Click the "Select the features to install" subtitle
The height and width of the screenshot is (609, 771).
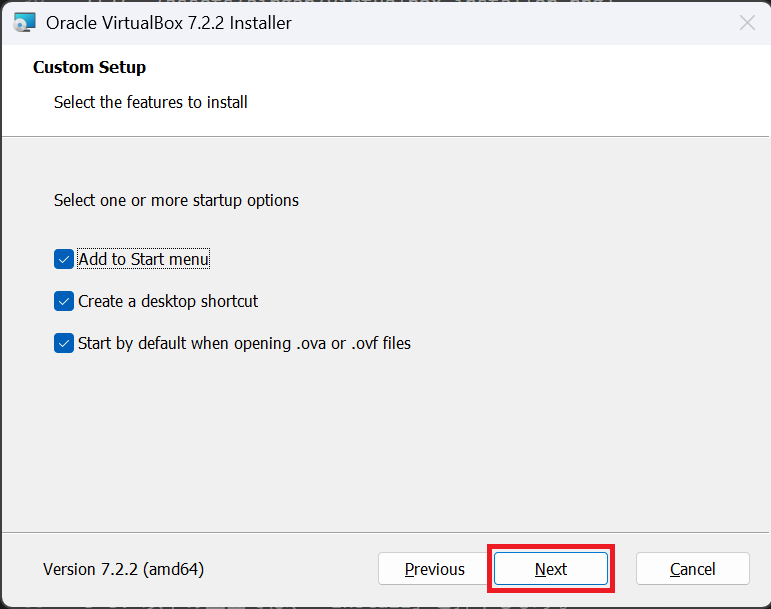tap(150, 102)
